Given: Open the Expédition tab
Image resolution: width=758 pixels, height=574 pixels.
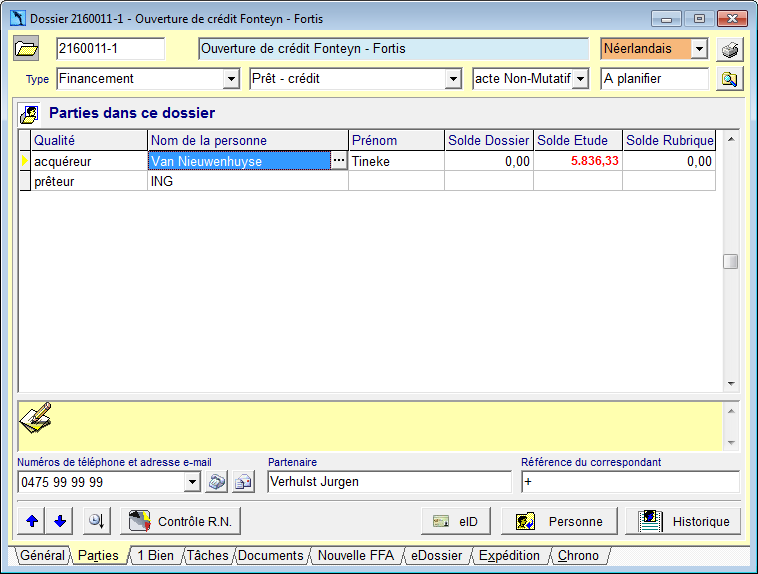Looking at the screenshot, I should tap(509, 555).
